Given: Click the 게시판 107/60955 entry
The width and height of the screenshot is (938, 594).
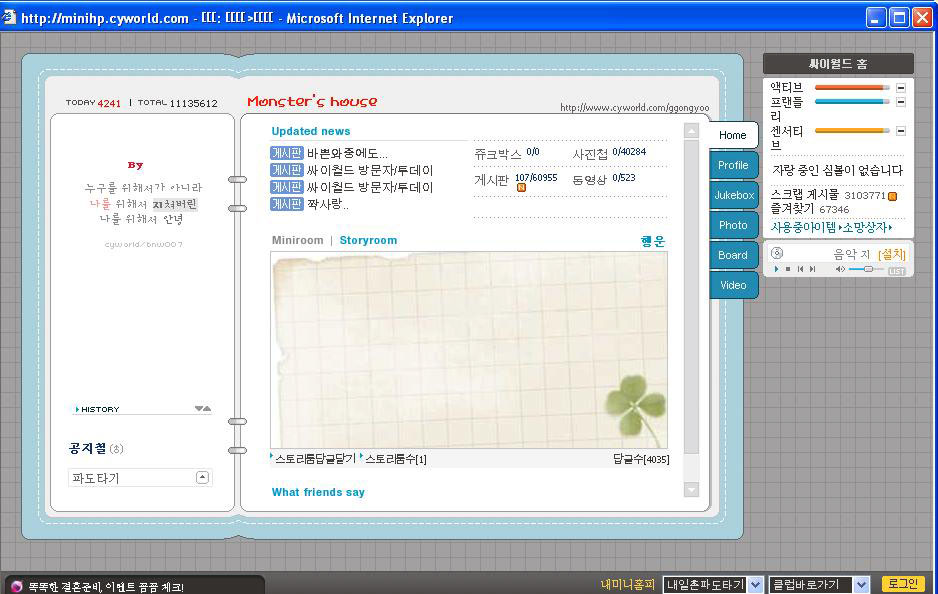Looking at the screenshot, I should 516,179.
